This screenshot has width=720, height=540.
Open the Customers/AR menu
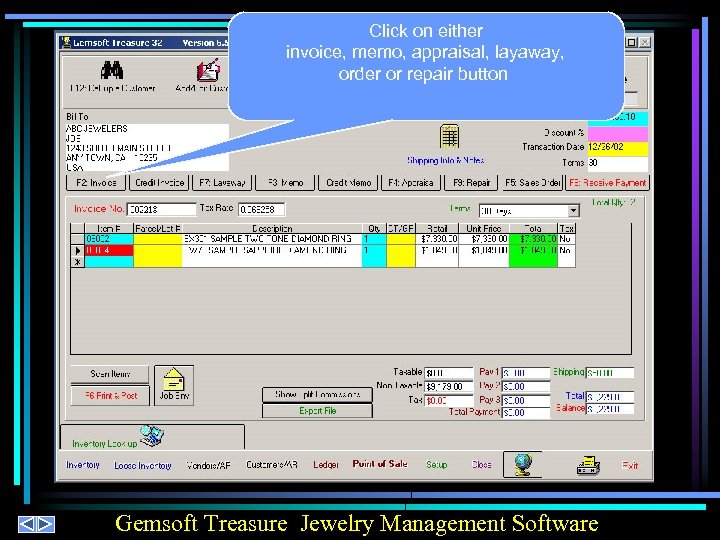271,465
